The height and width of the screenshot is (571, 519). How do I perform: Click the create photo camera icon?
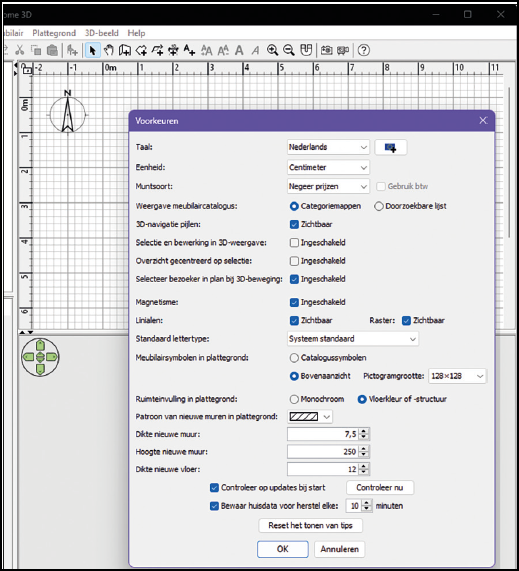326,50
